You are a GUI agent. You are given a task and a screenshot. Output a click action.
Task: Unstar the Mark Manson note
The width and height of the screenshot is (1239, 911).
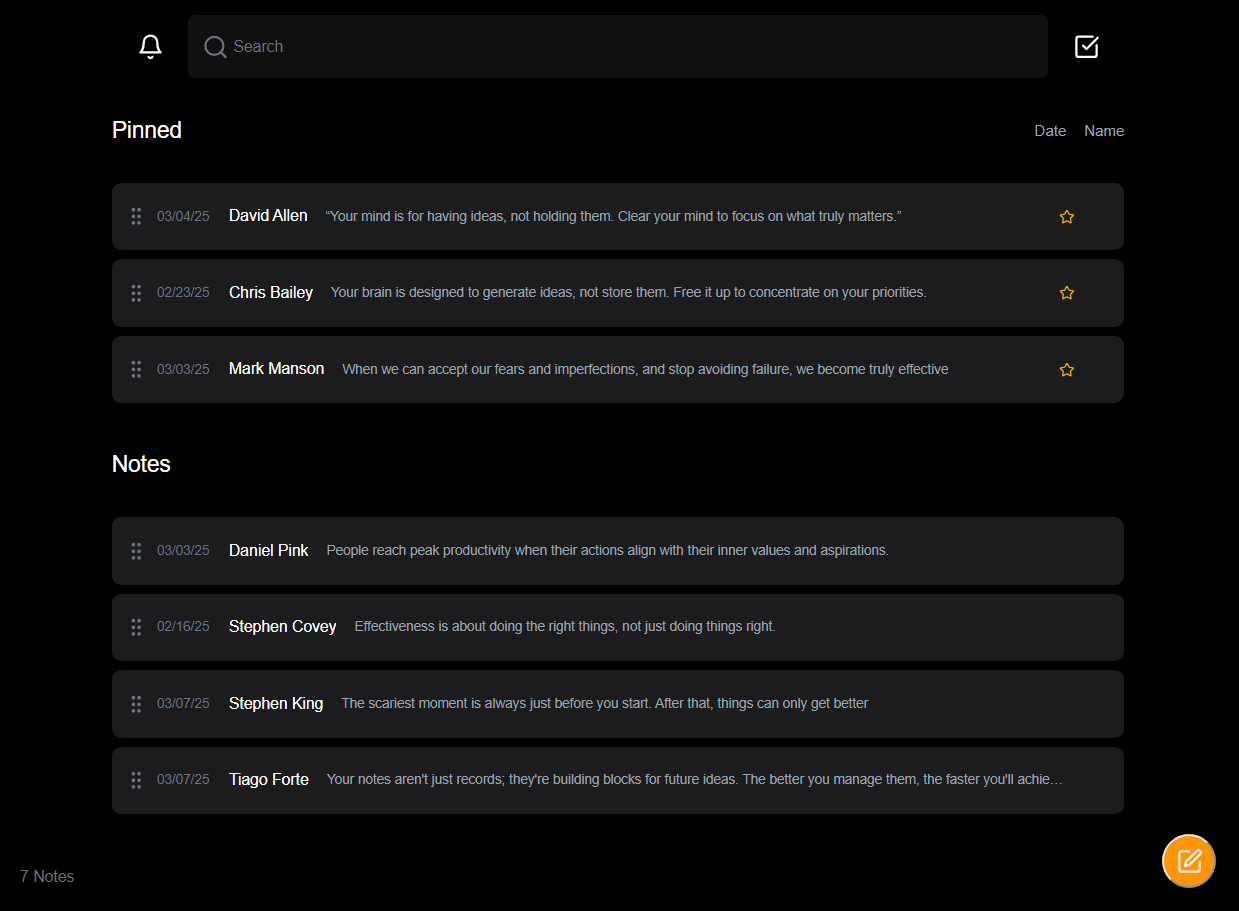click(x=1066, y=370)
